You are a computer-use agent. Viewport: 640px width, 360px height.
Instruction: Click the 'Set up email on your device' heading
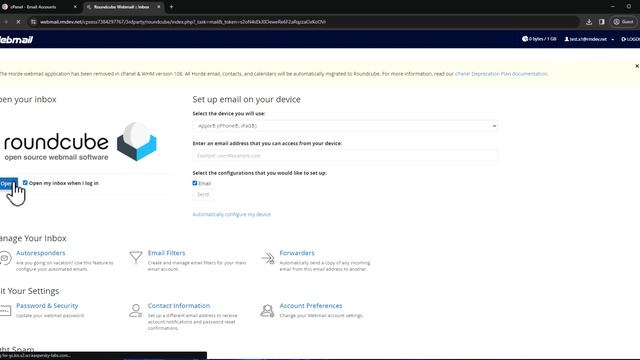point(246,100)
